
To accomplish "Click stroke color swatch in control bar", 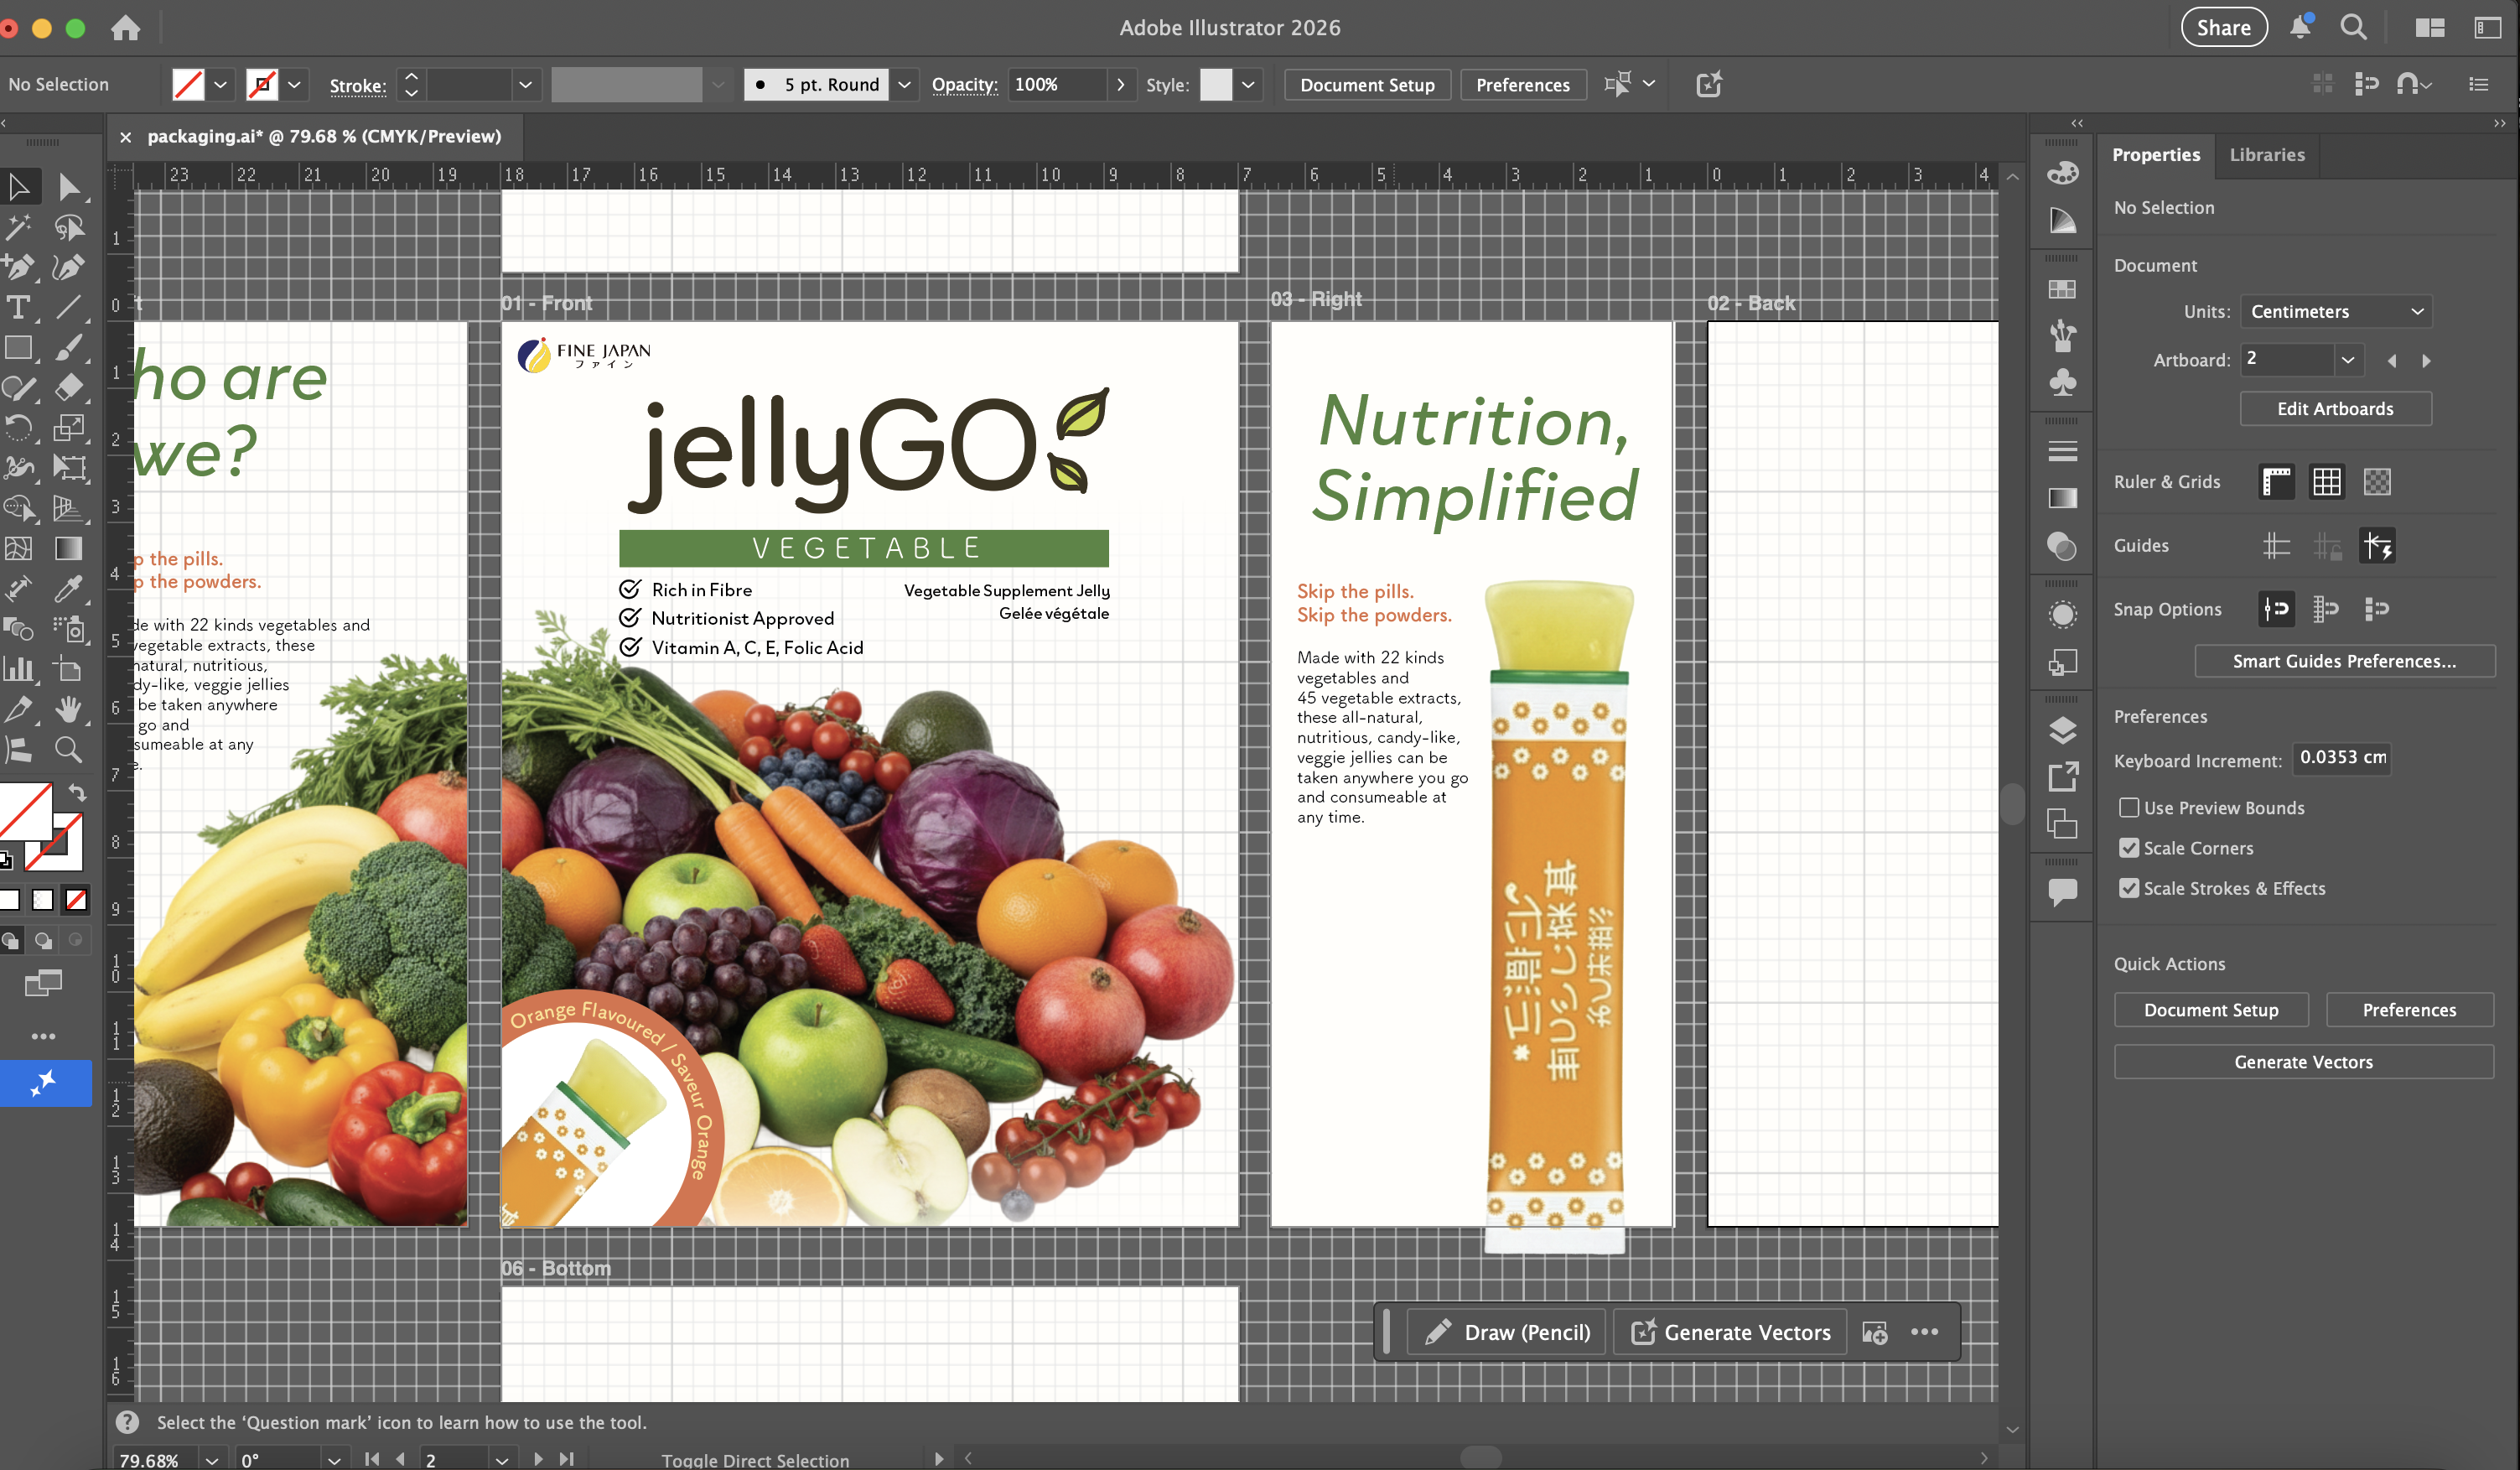I will [262, 85].
